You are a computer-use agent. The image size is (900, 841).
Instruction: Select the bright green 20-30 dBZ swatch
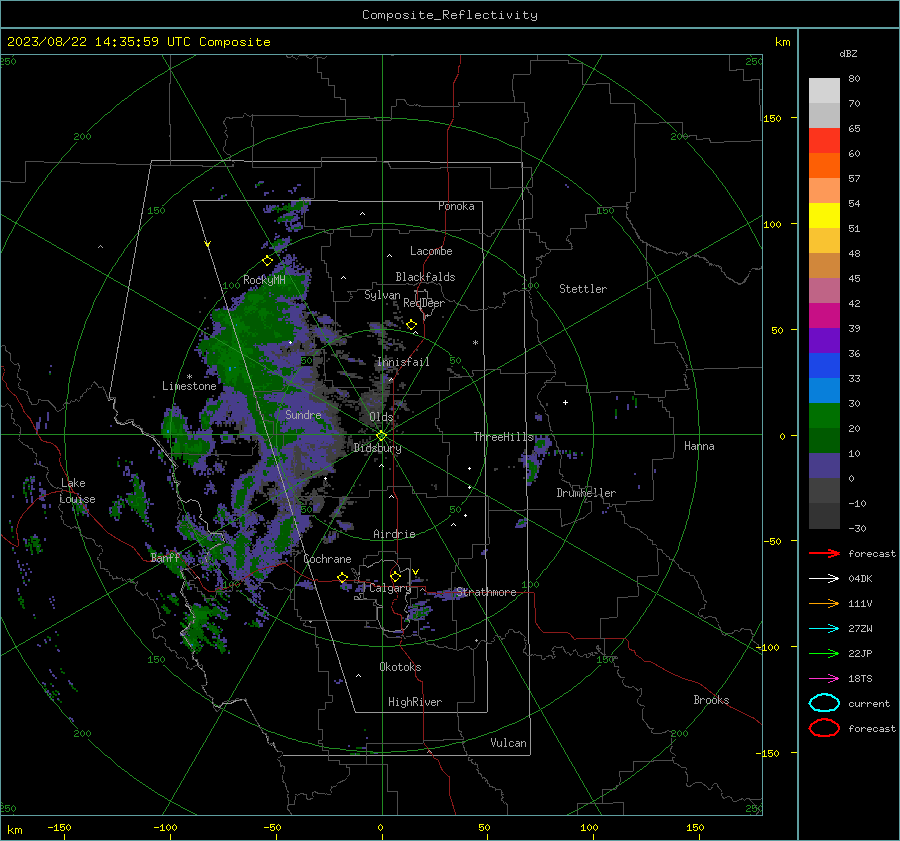pos(824,416)
